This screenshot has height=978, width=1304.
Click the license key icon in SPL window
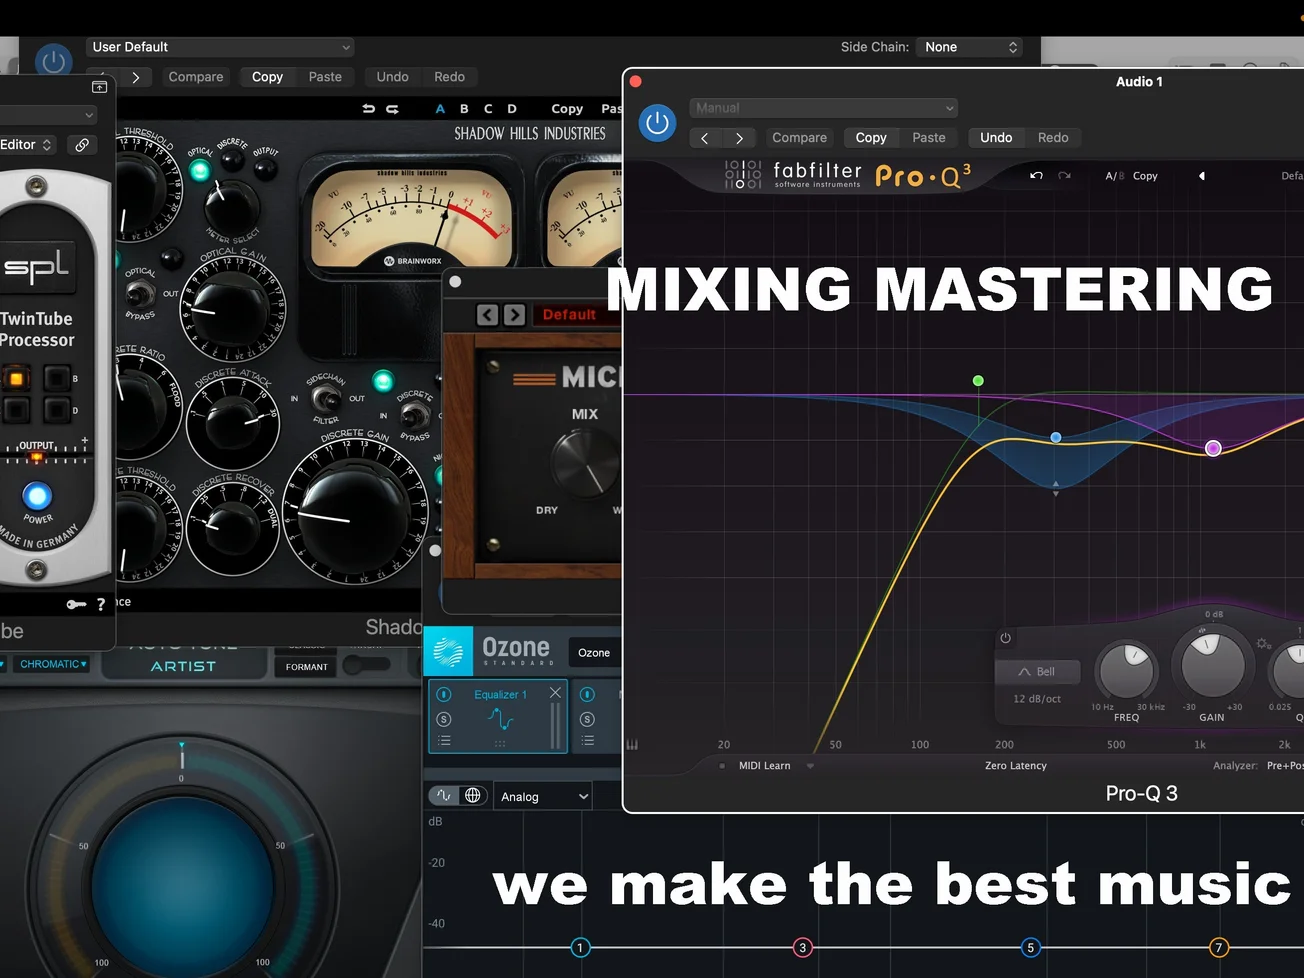pyautogui.click(x=76, y=604)
